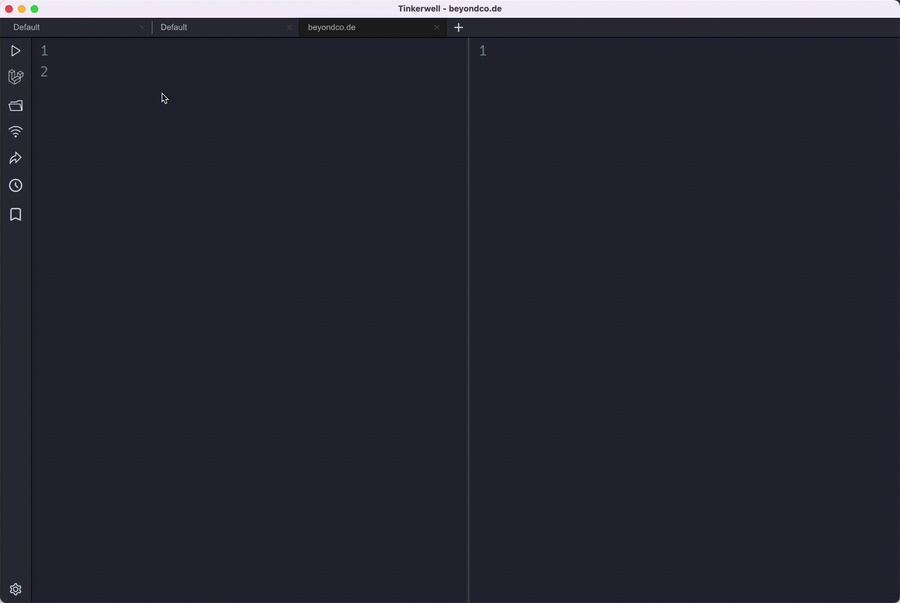900x603 pixels.
Task: Close the second Default tab
Action: coord(290,27)
